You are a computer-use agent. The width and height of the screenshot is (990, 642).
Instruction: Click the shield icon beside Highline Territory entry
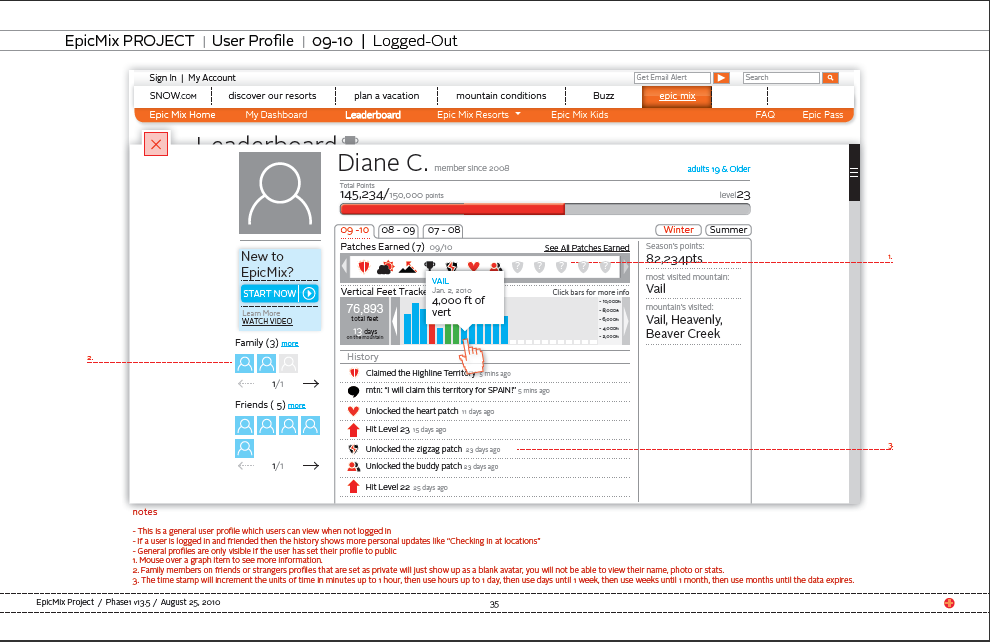pyautogui.click(x=354, y=373)
